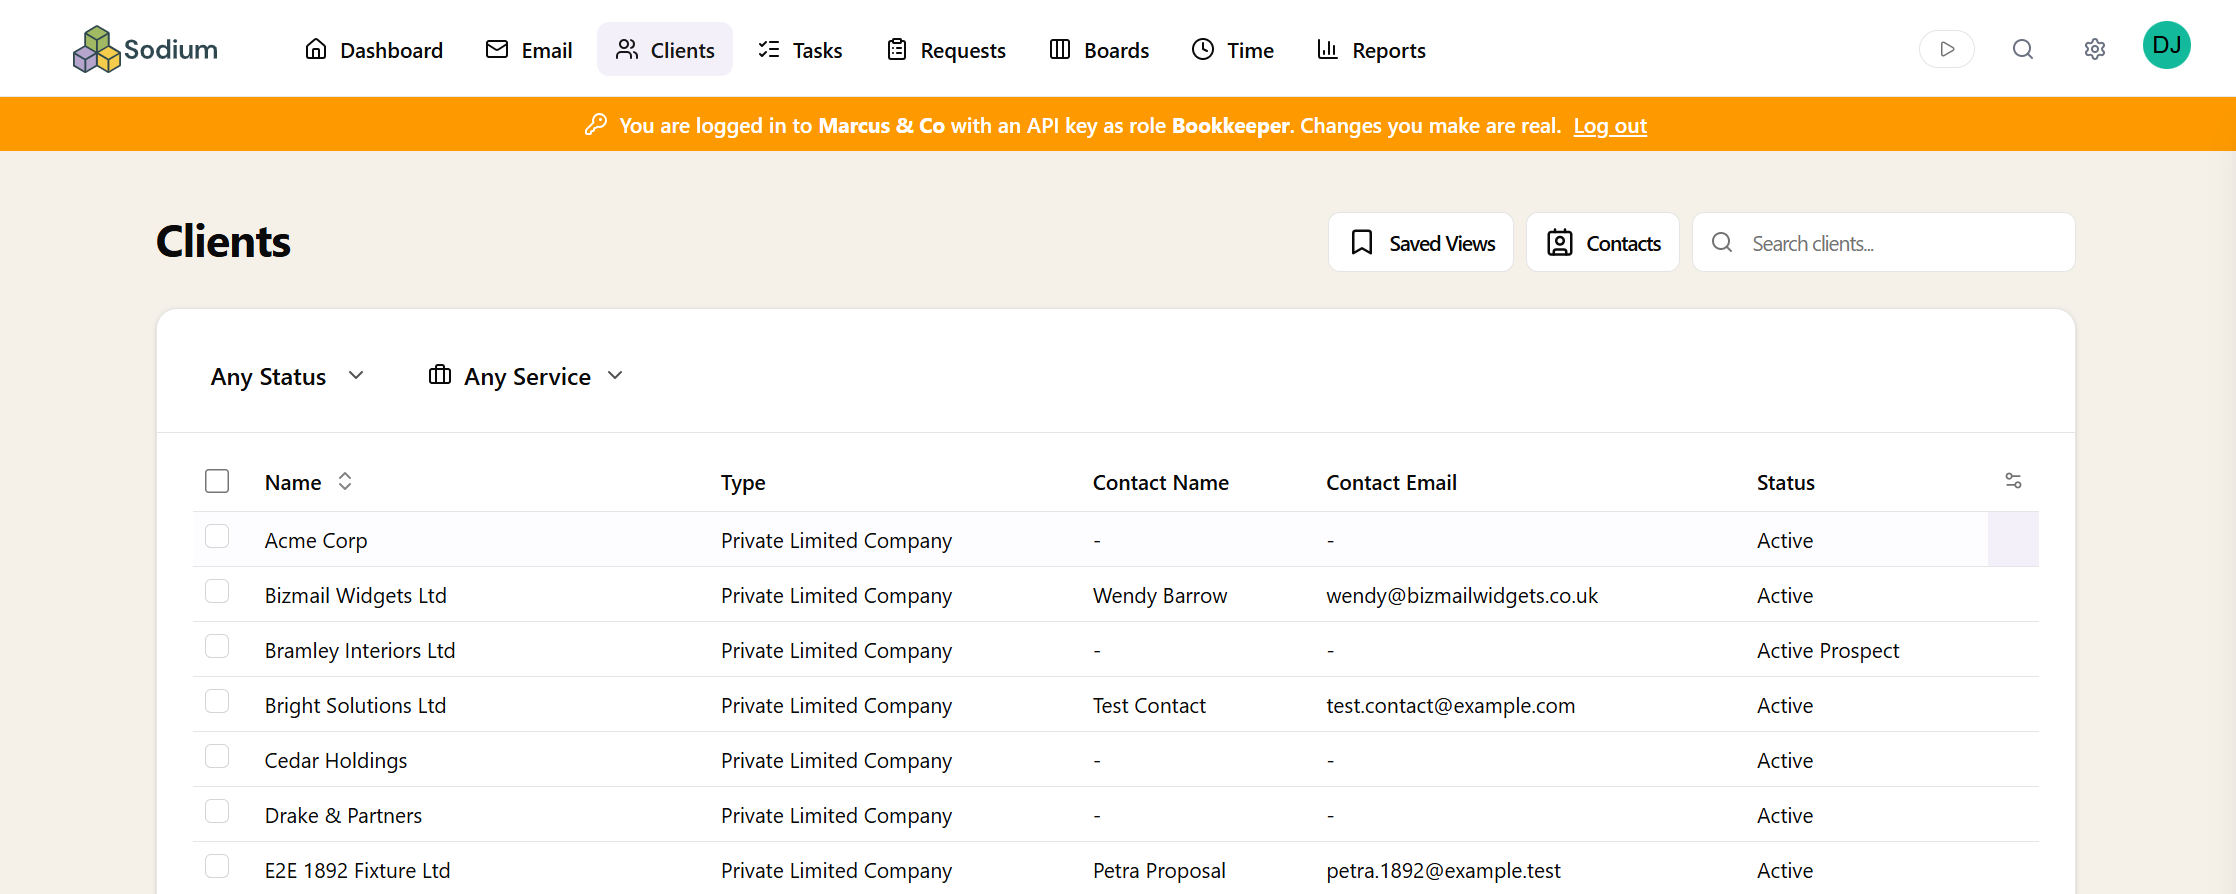Screen dimensions: 2236x894
Task: Open Reports page
Action: (1371, 49)
